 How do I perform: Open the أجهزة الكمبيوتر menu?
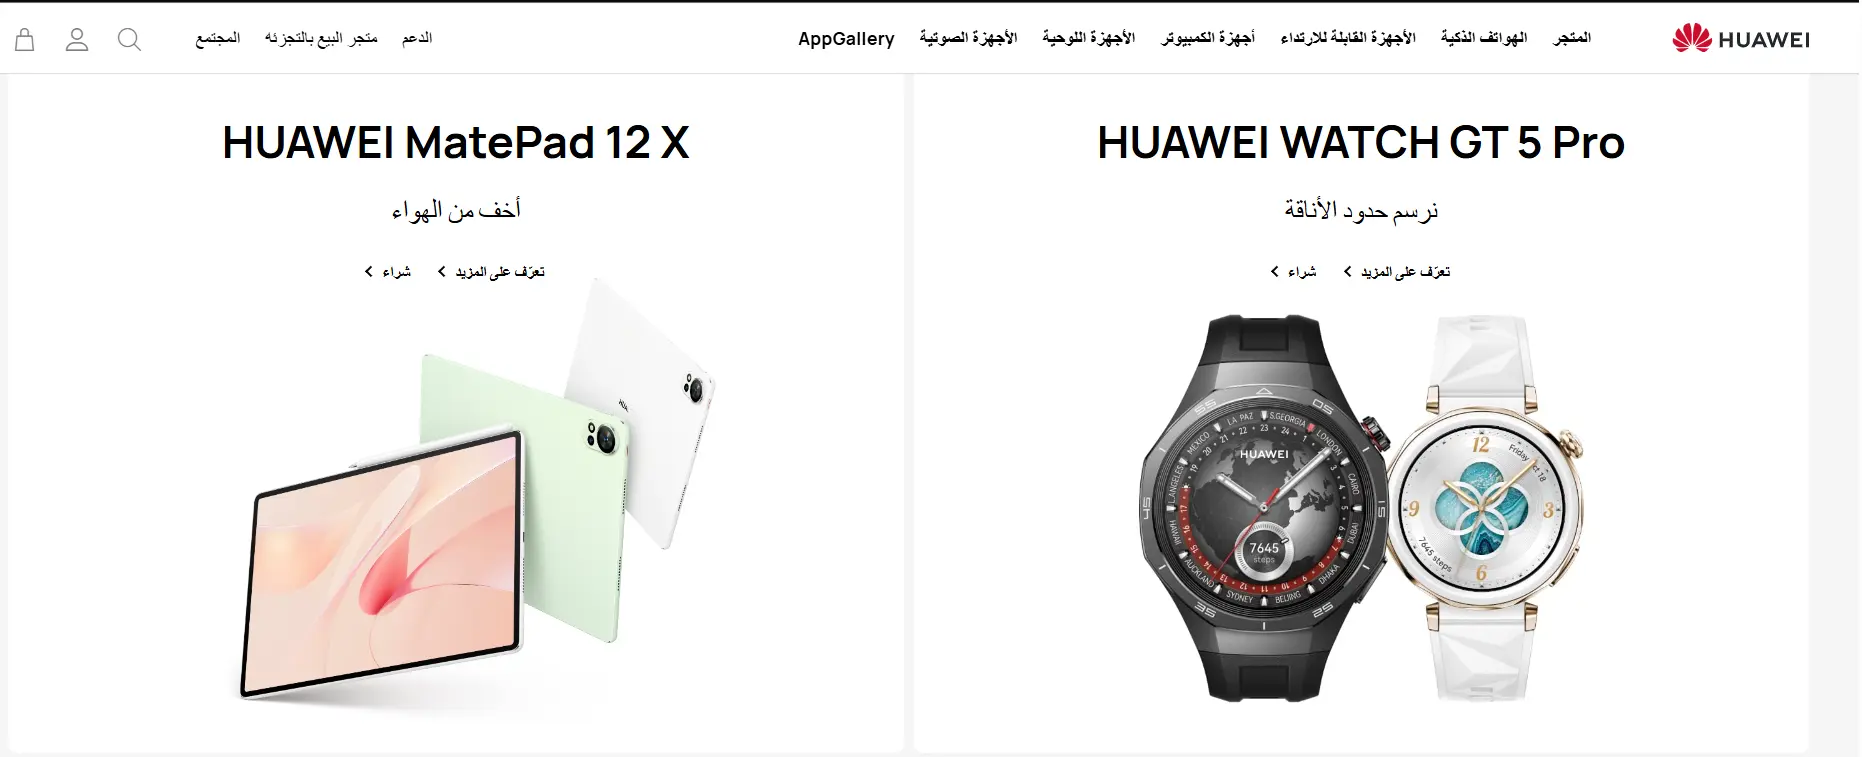(x=1208, y=38)
